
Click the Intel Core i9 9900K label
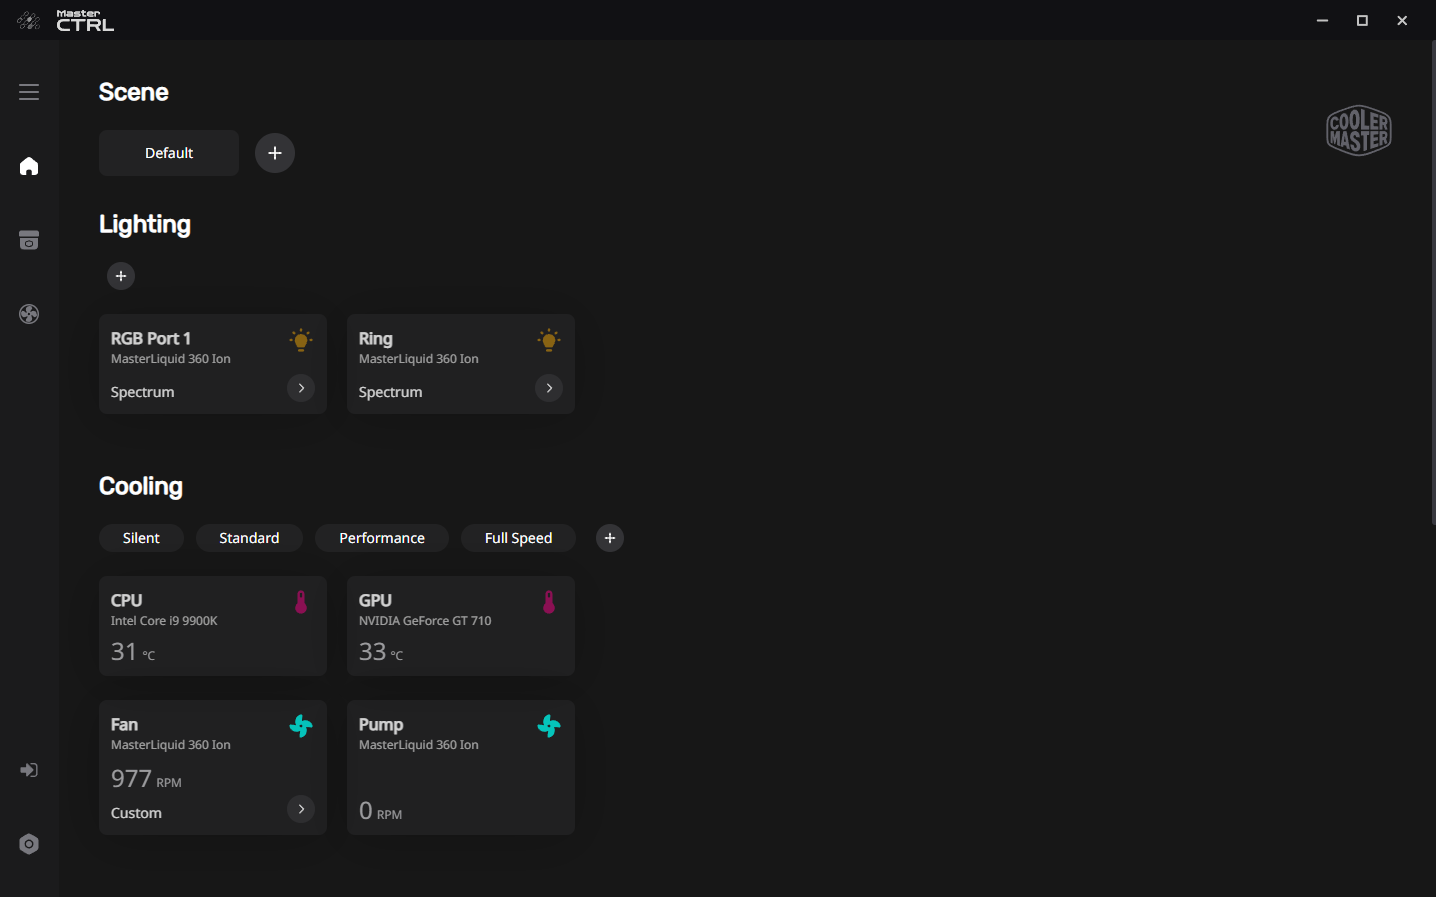(x=164, y=621)
